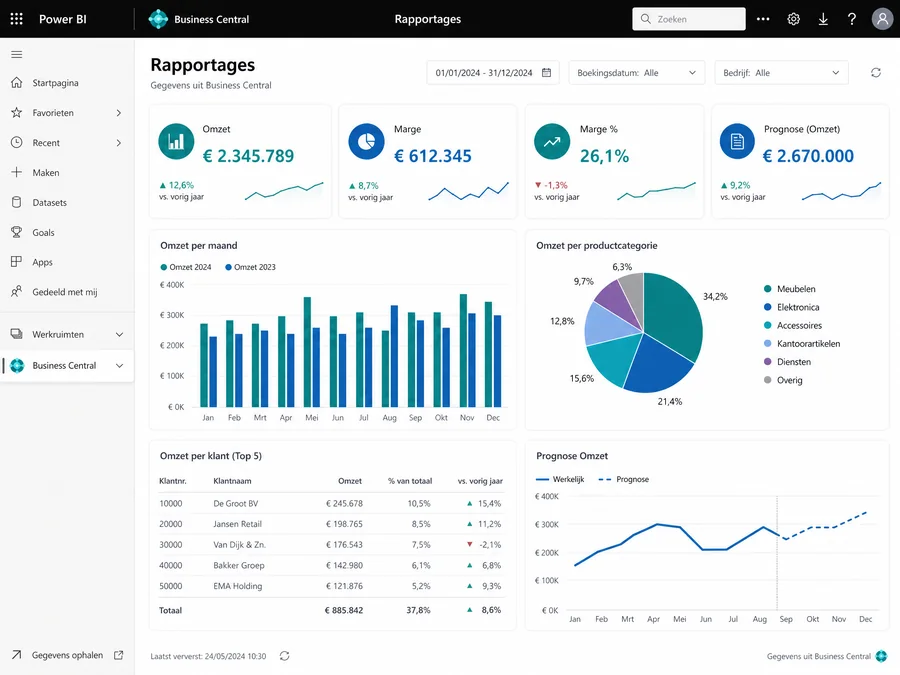Open Goals in sidebar
Screen dimensions: 900x675
67,232
